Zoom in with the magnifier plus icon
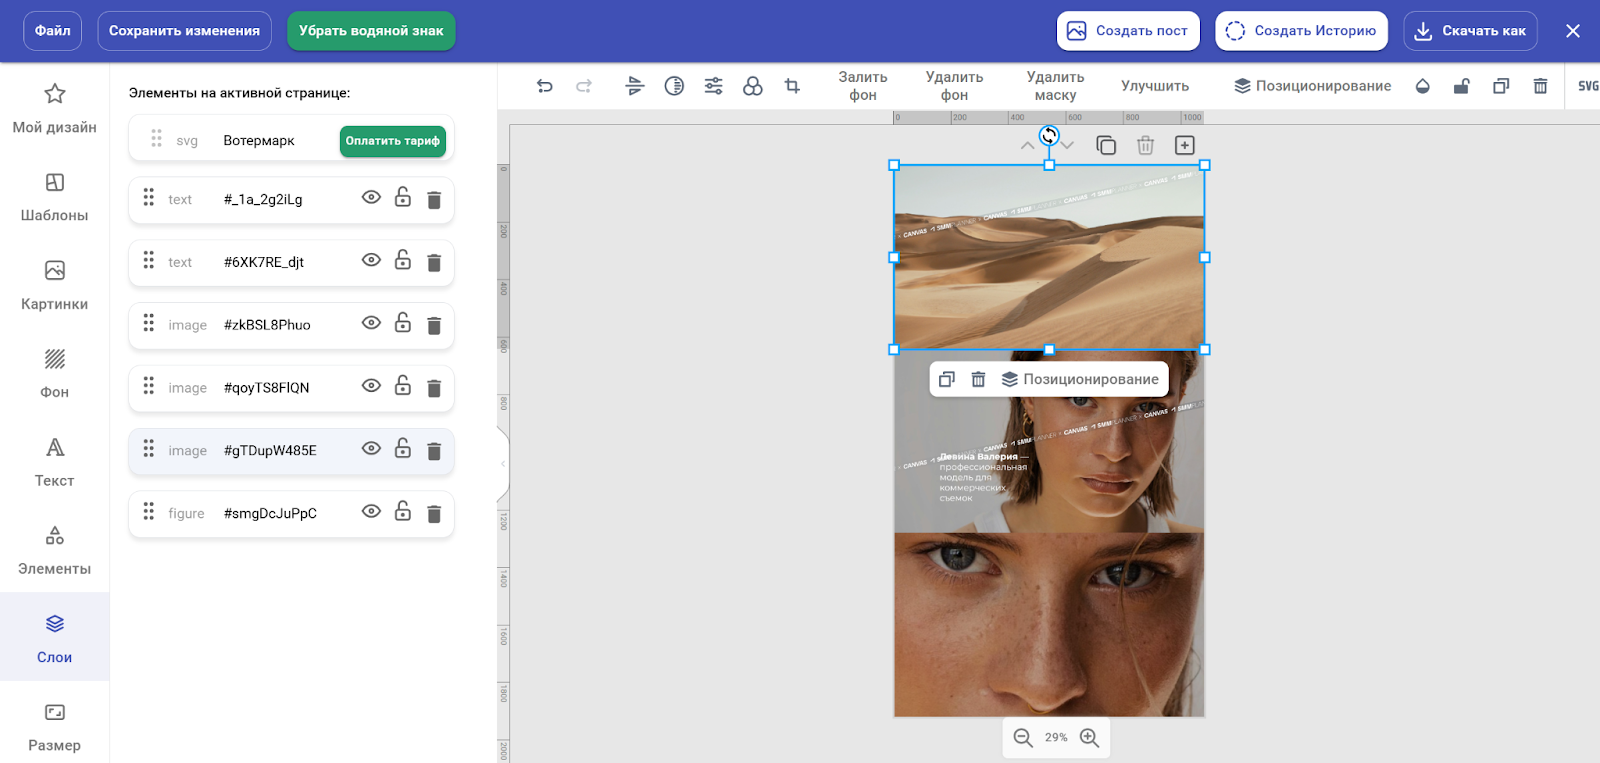This screenshot has width=1600, height=763. [x=1089, y=738]
